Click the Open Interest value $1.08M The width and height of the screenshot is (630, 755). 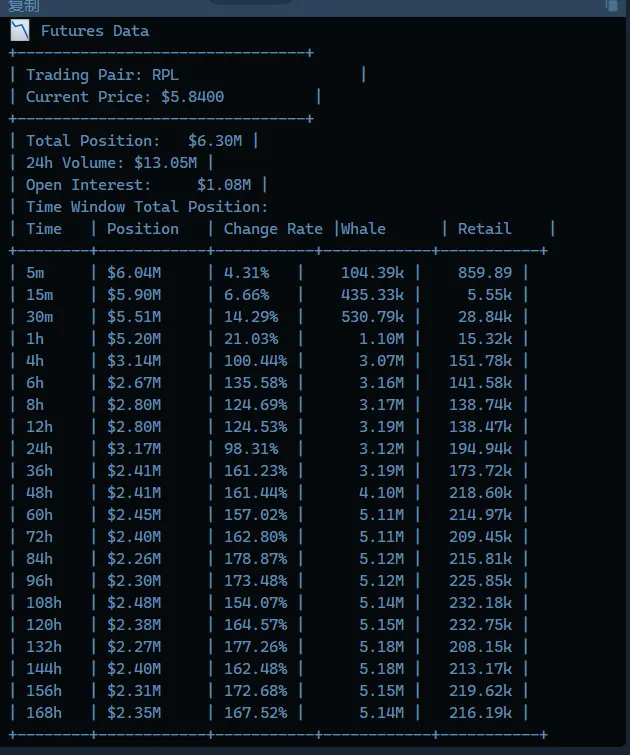pos(224,184)
